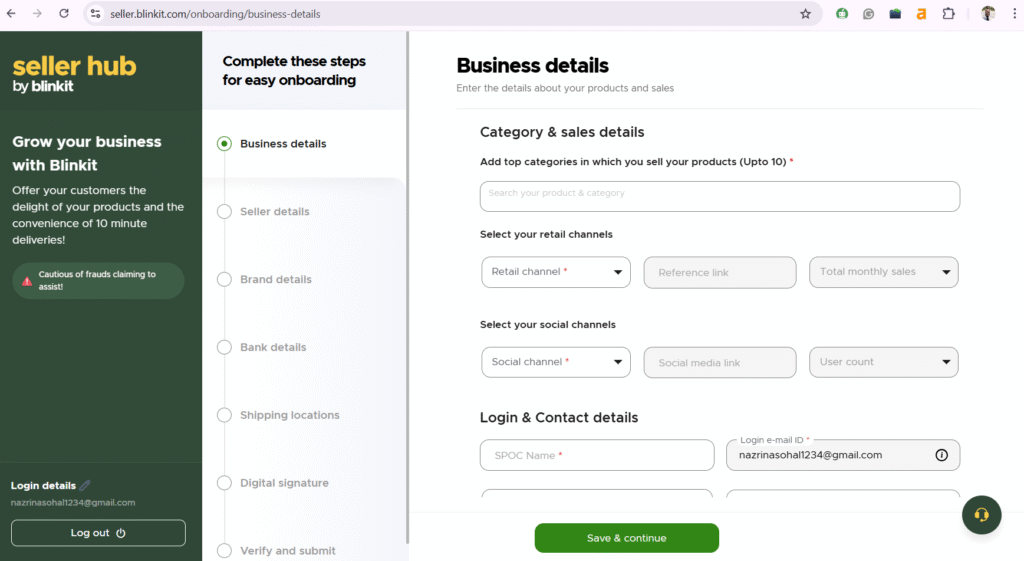The width and height of the screenshot is (1024, 561).
Task: Open the Total monthly sales dropdown
Action: pos(883,272)
